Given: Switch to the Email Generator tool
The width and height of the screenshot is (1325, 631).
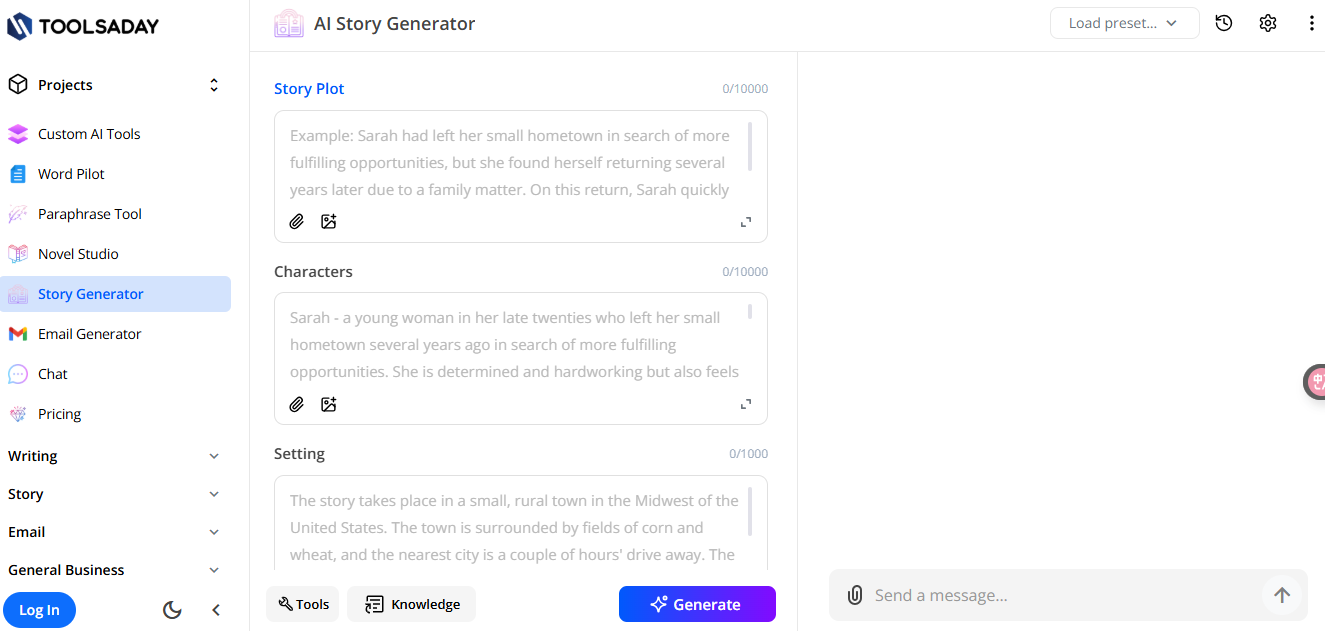Looking at the screenshot, I should click(91, 333).
